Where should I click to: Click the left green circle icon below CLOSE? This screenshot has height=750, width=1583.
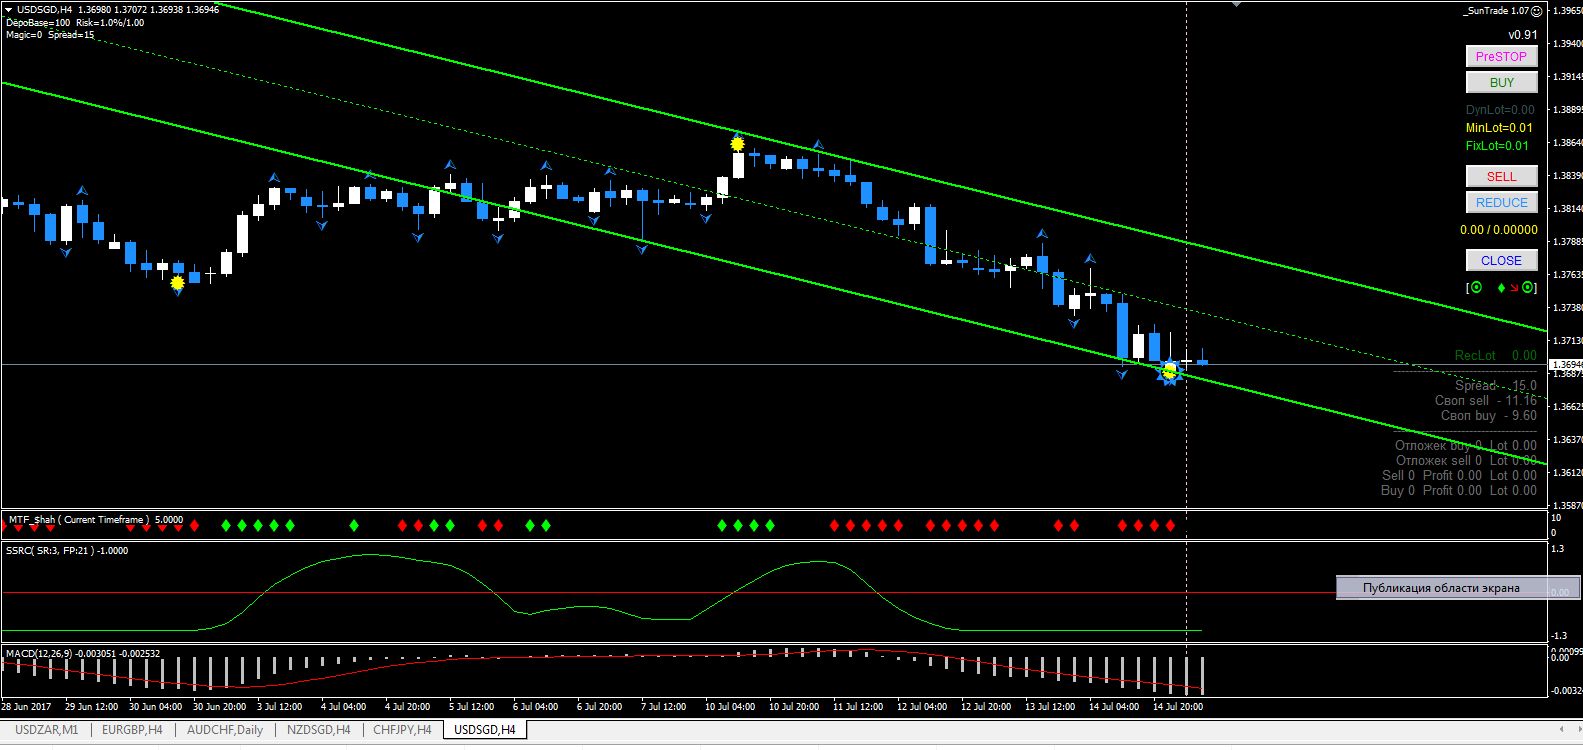coord(1476,288)
